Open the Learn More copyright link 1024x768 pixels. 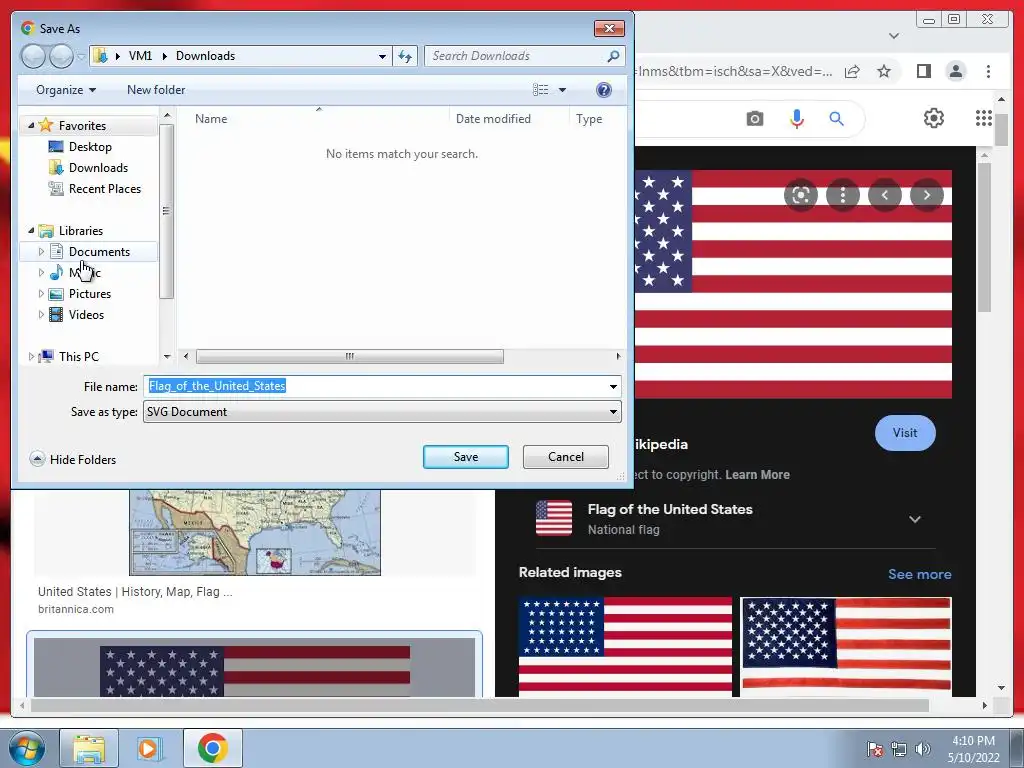pyautogui.click(x=757, y=475)
